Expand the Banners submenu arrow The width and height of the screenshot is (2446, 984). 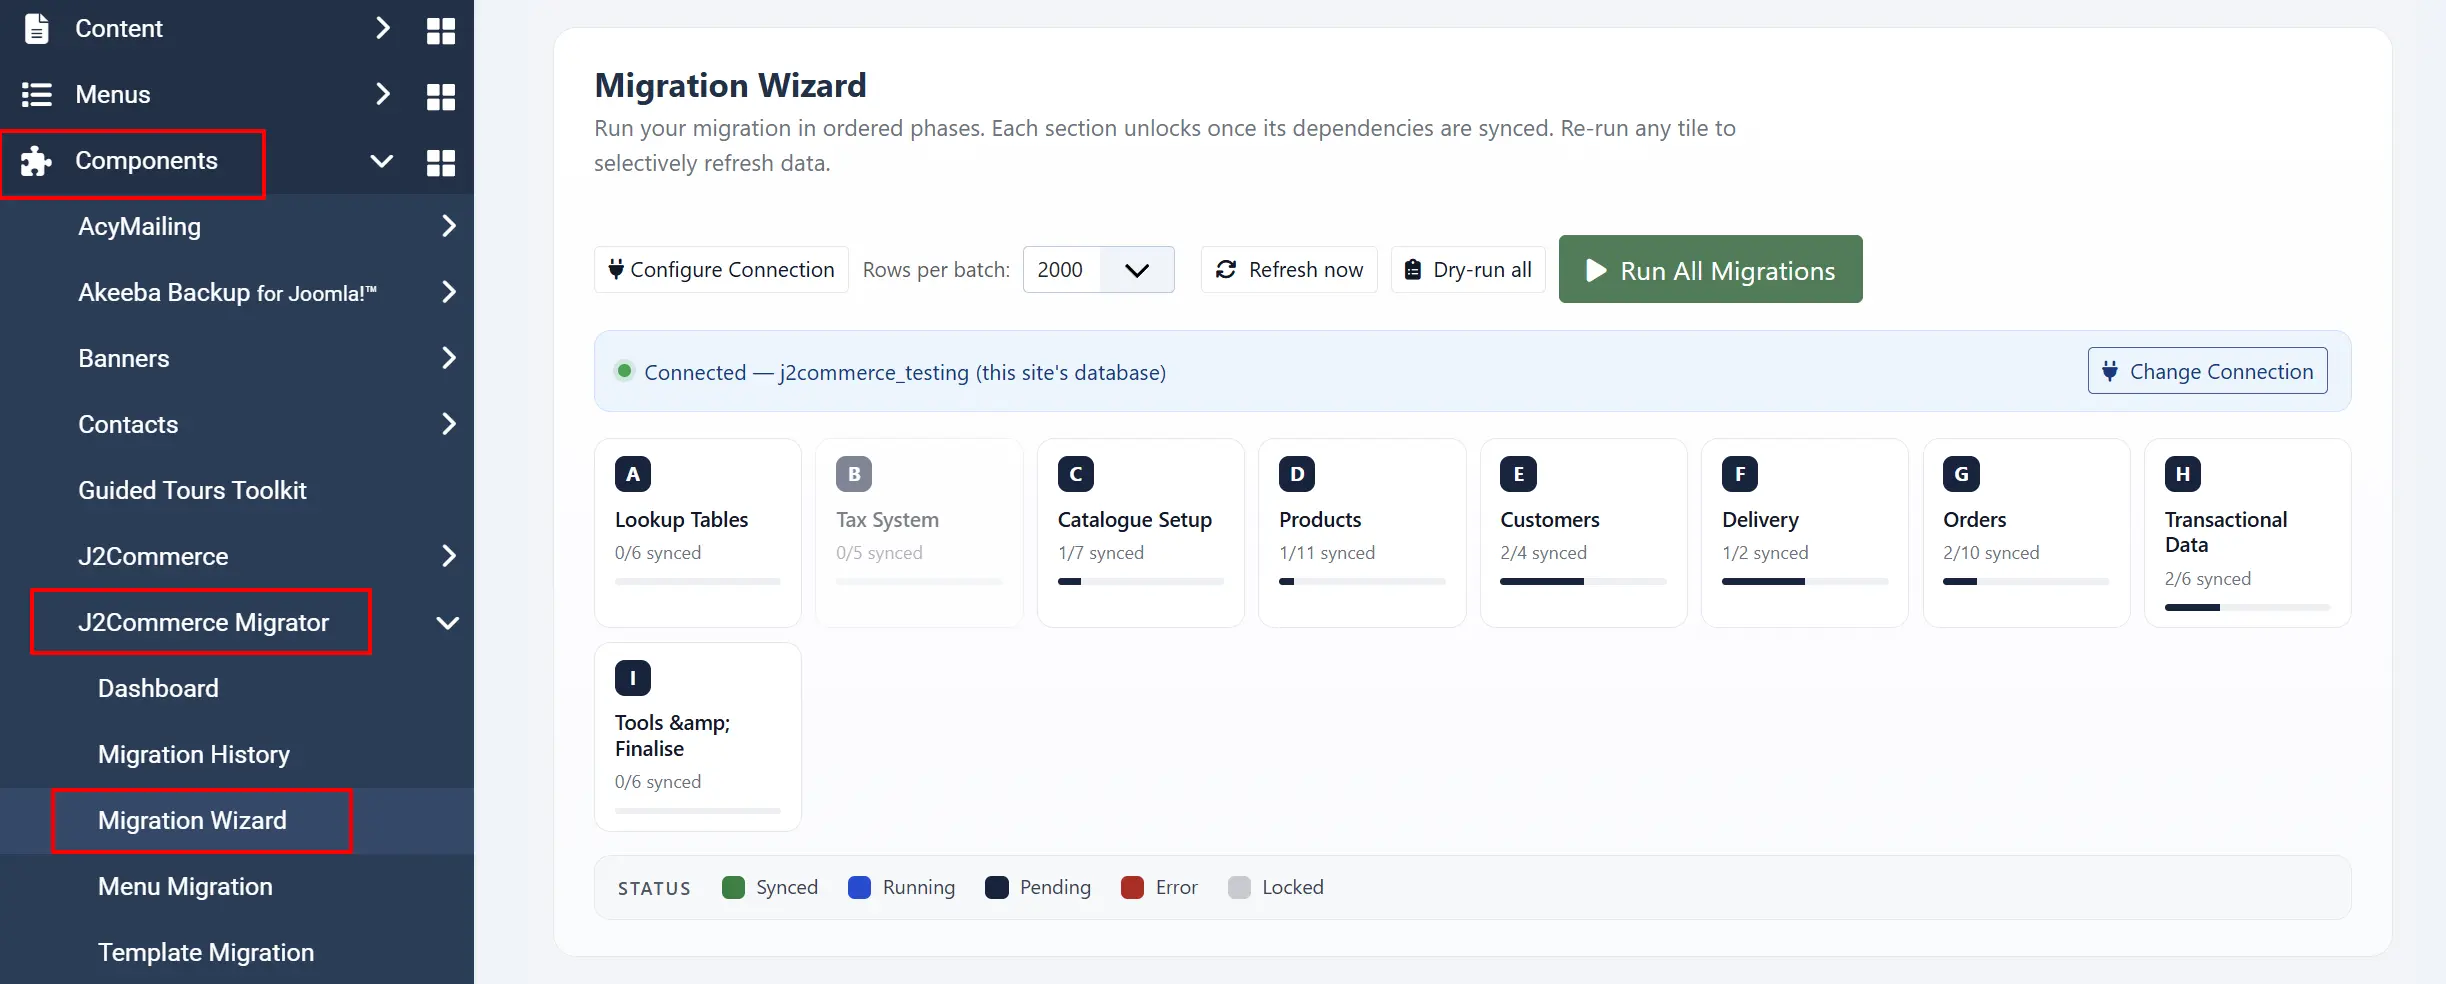[449, 358]
